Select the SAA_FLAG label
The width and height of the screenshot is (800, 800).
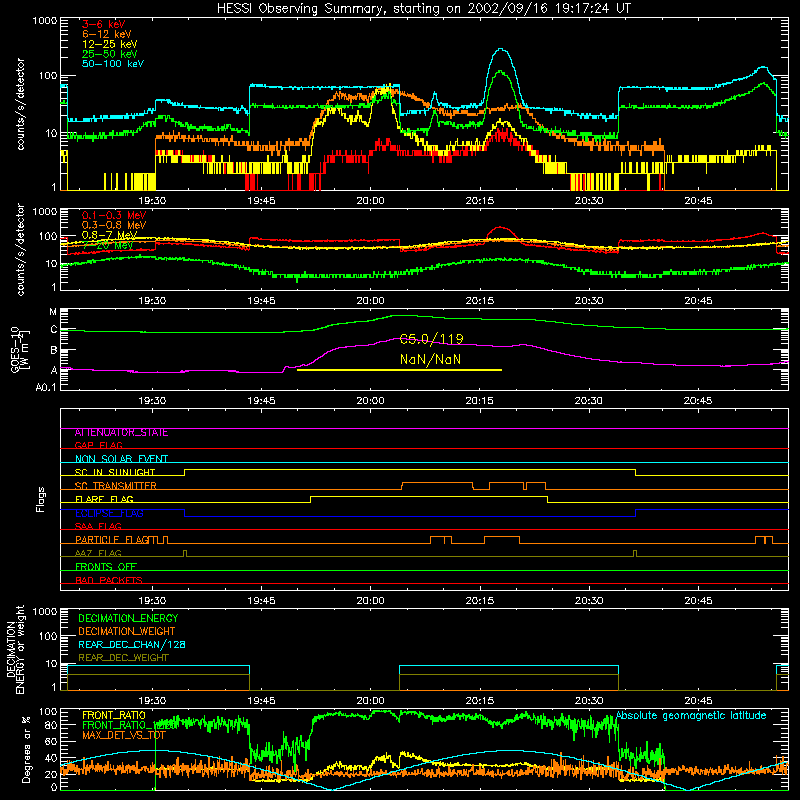[x=98, y=526]
